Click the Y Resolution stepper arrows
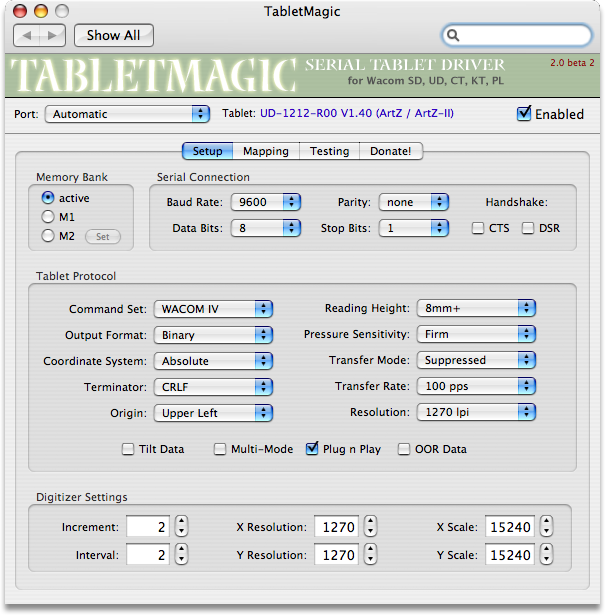This screenshot has width=605, height=615. pos(371,555)
